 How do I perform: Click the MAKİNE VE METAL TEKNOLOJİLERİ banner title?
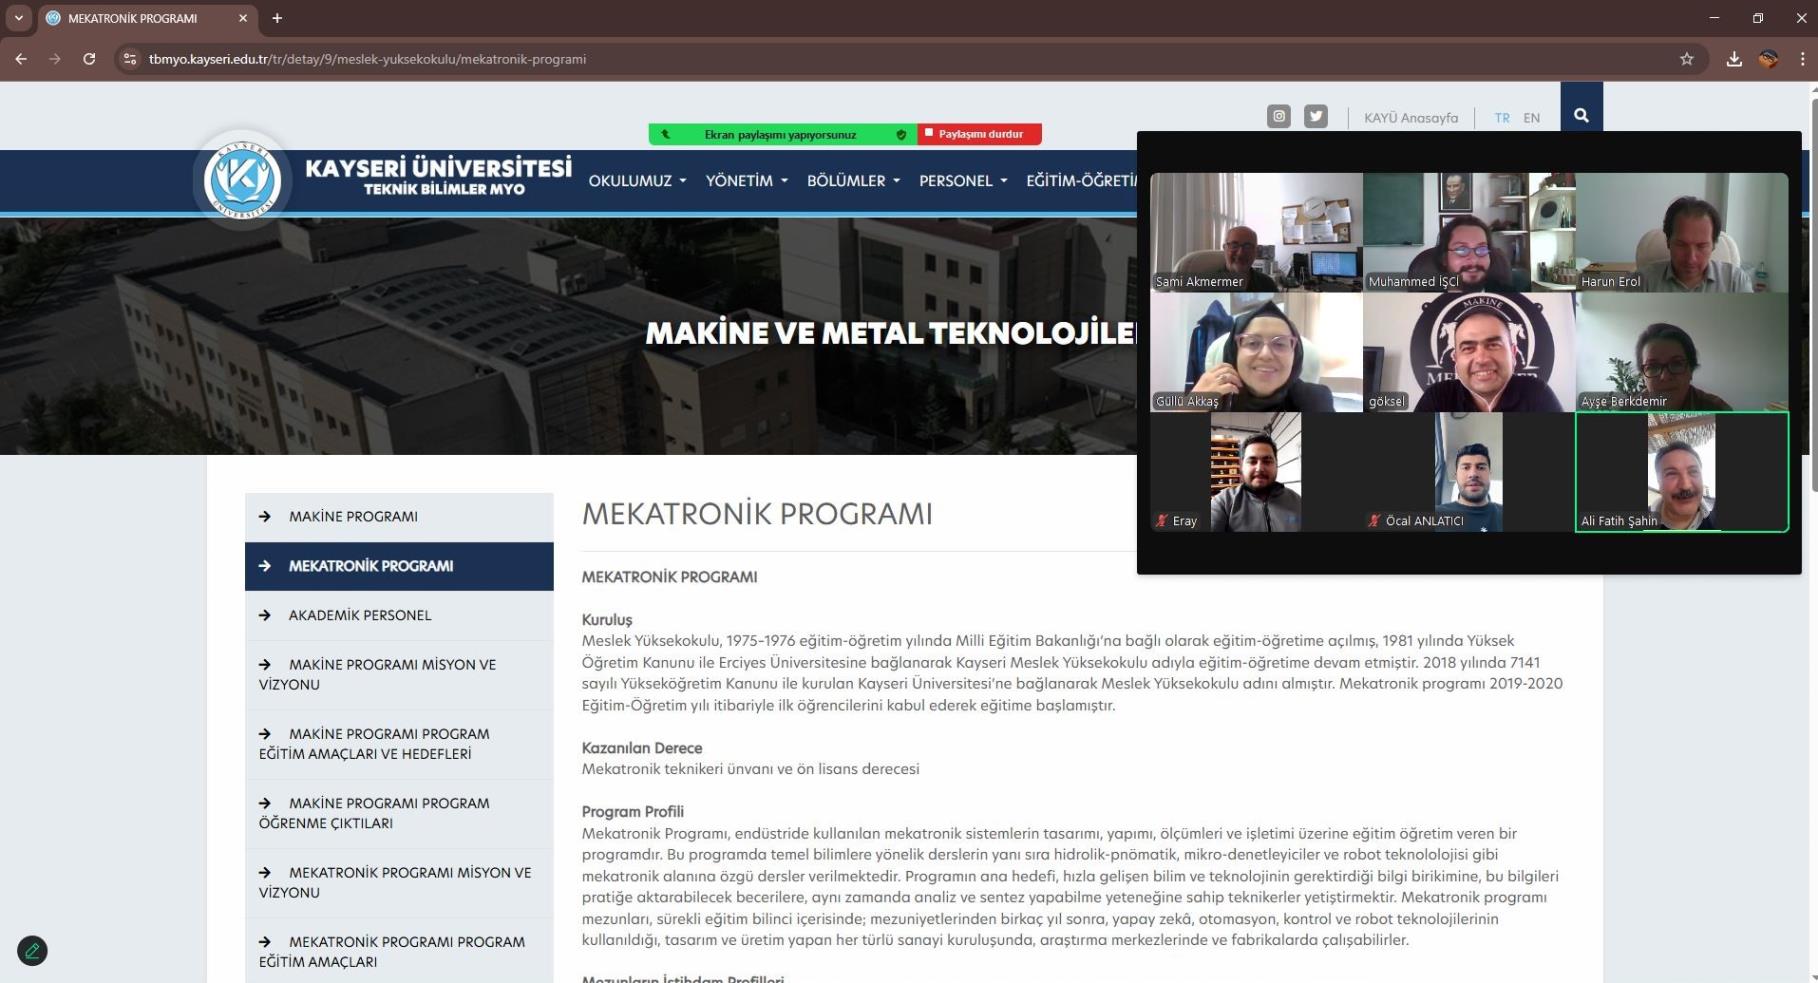coord(891,333)
